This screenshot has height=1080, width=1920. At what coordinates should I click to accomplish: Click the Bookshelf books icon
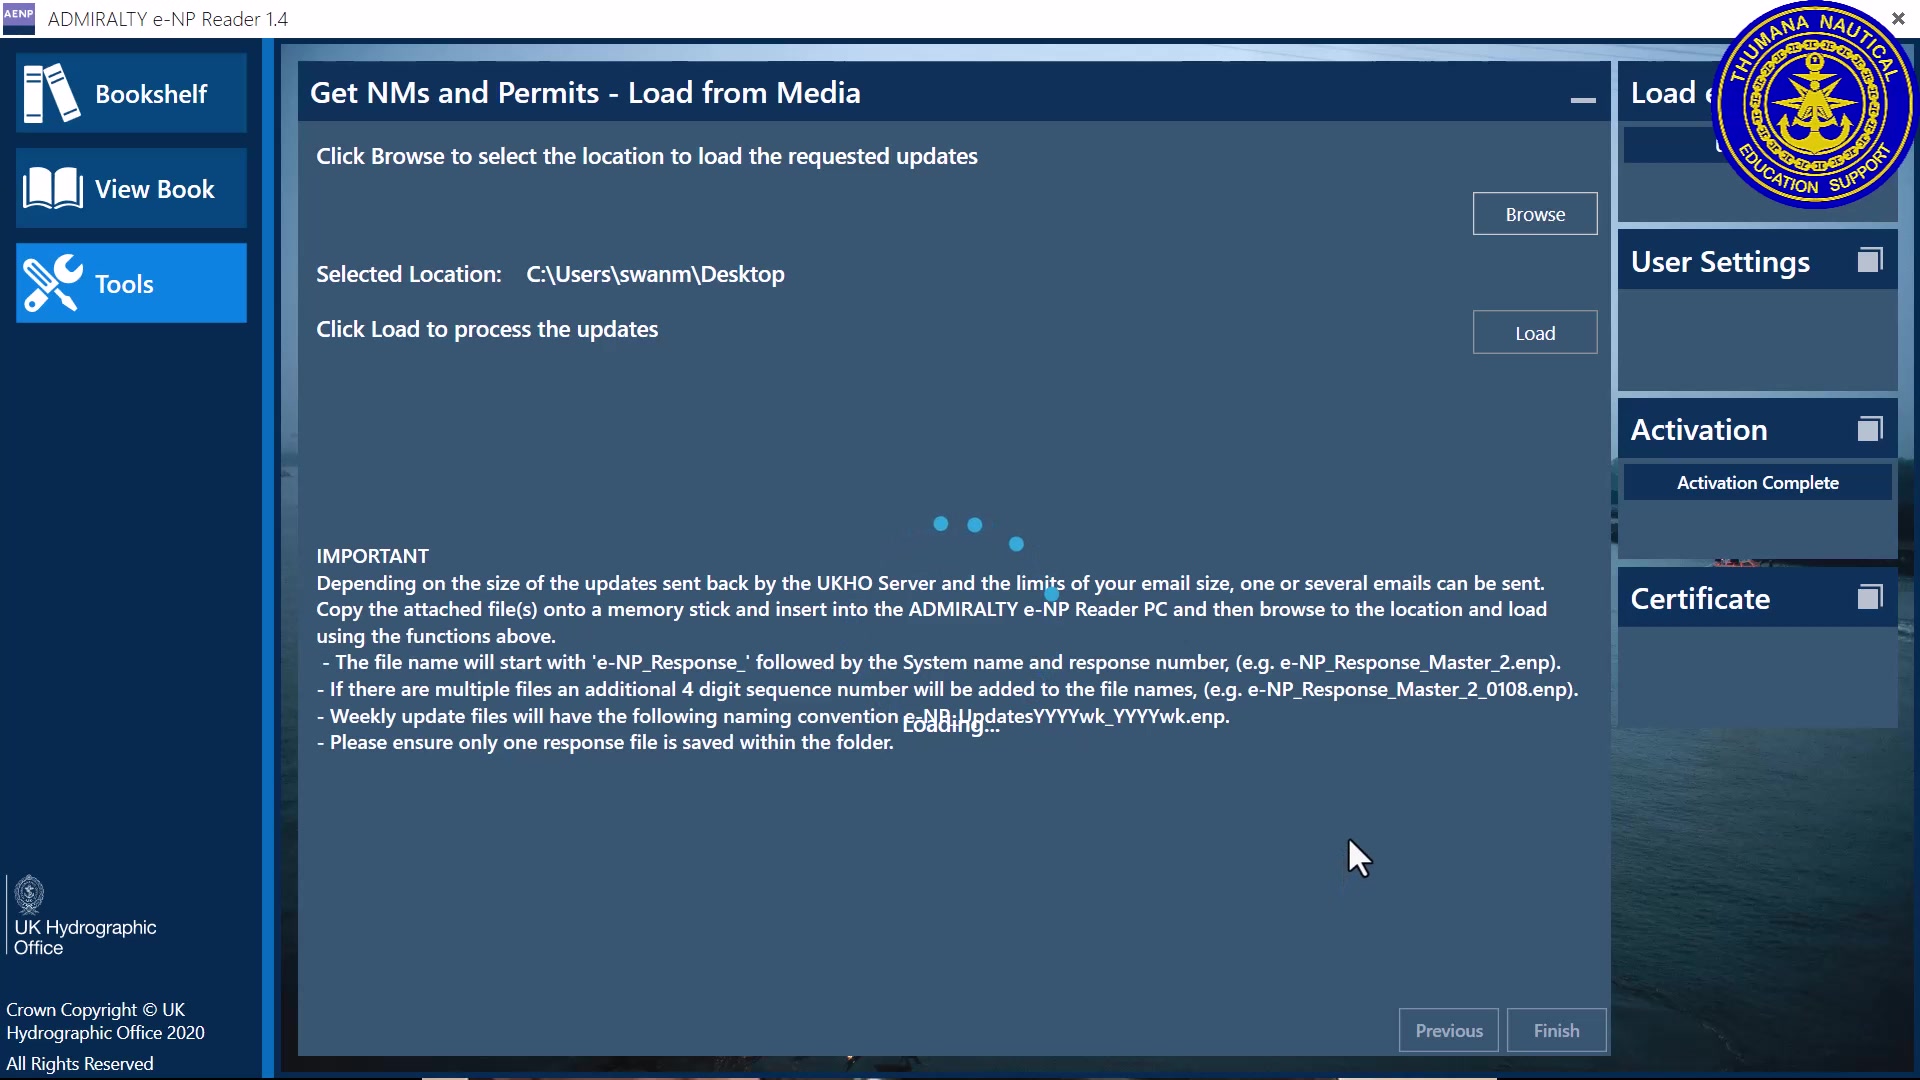click(x=51, y=93)
